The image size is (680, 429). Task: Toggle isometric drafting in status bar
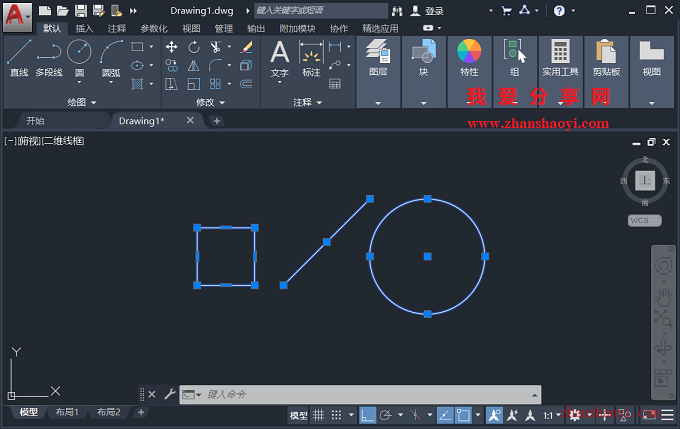click(x=415, y=415)
